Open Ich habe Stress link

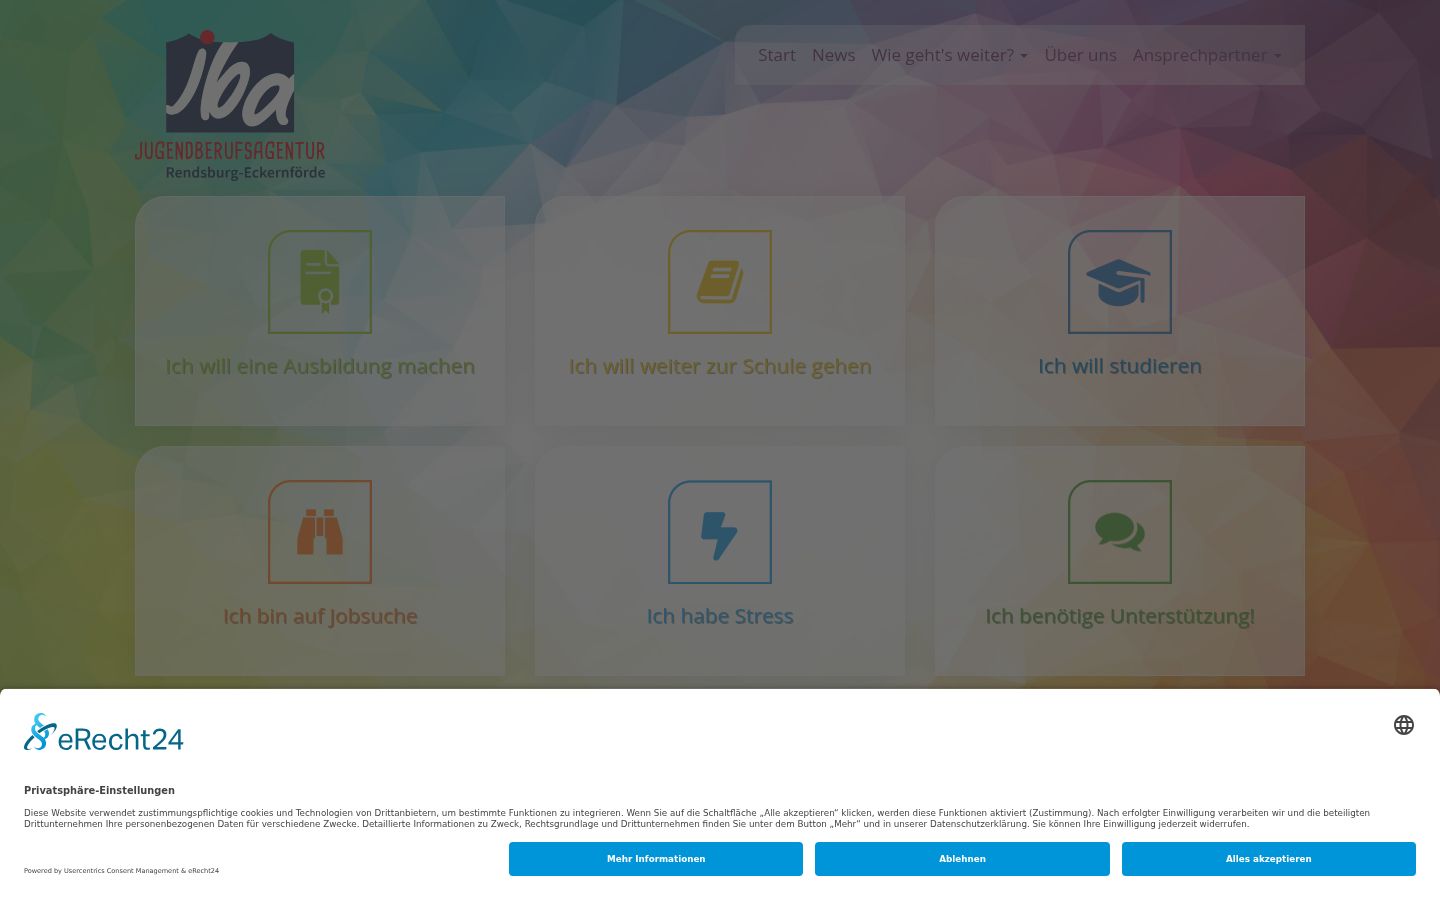[x=720, y=616]
